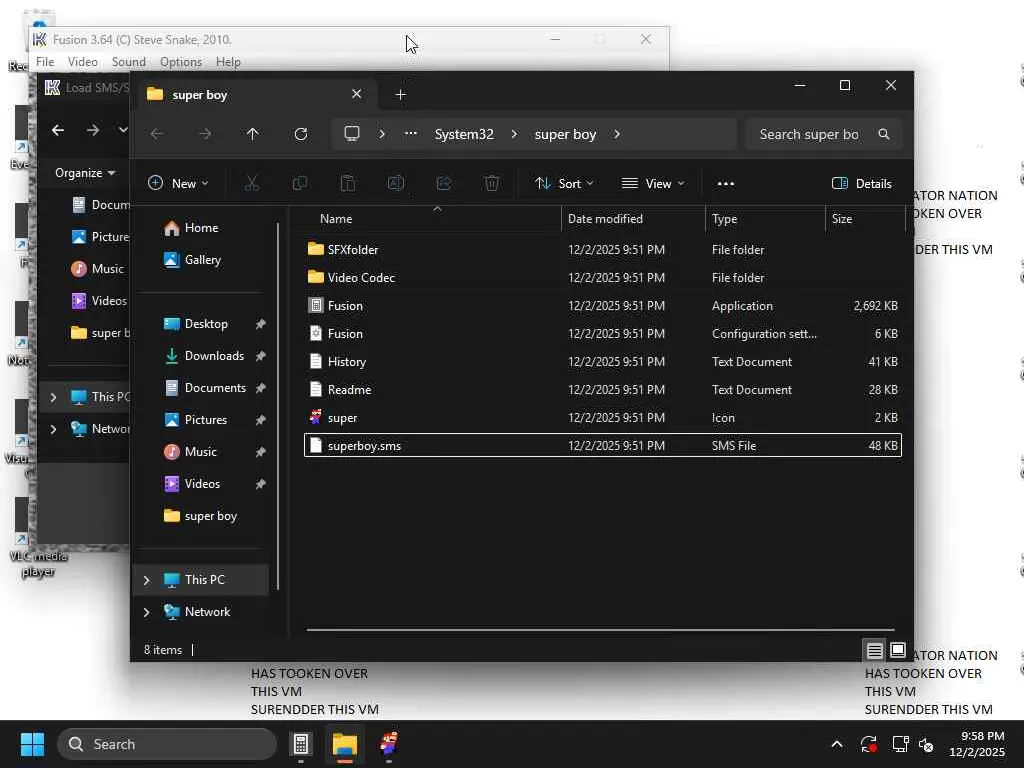
Task: Open the Sort dropdown
Action: pos(564,184)
